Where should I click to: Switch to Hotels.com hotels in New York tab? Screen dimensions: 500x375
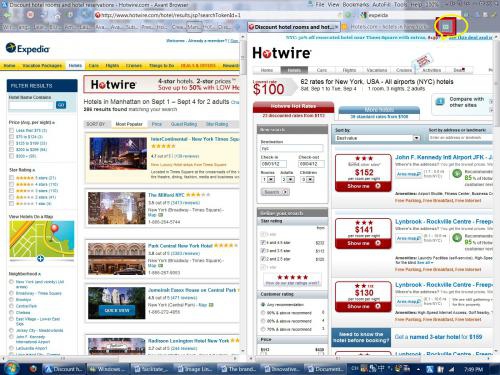pos(387,27)
